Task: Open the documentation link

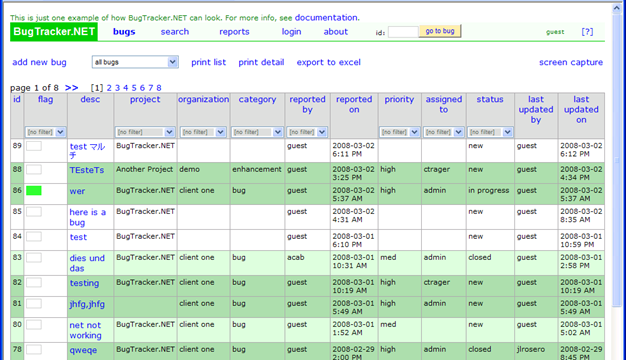Action: click(x=326, y=18)
